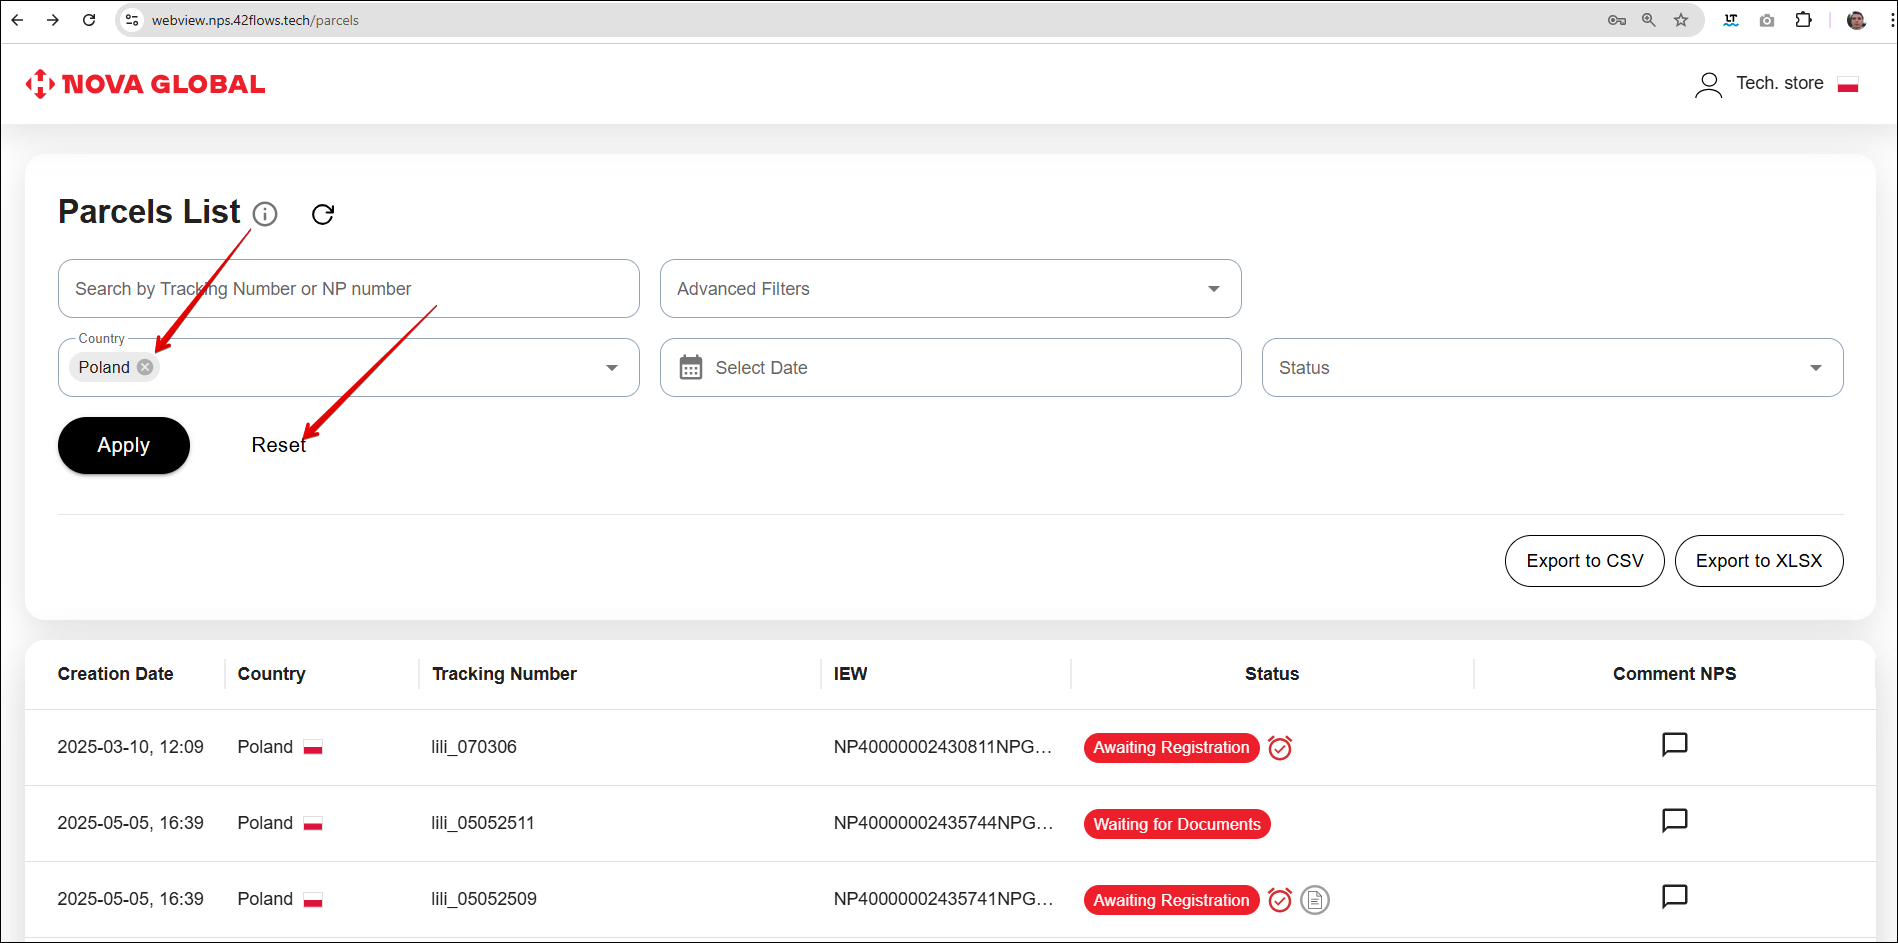Open the comment icon for lili_070306
The image size is (1898, 943).
point(1674,745)
